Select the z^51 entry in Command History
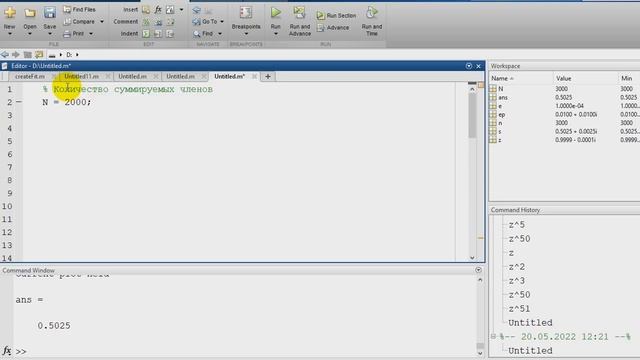The width and height of the screenshot is (640, 360). (x=519, y=309)
